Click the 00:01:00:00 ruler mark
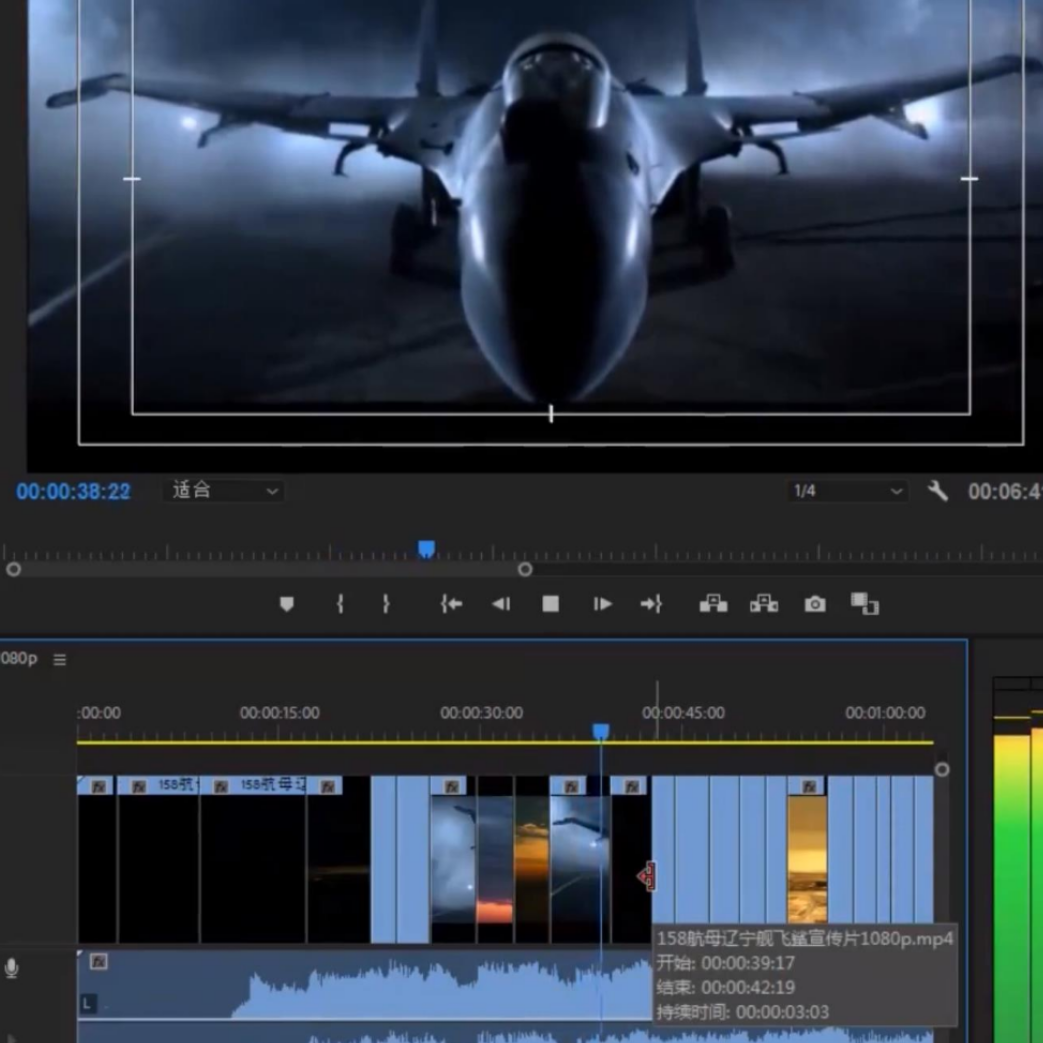The image size is (1043, 1043). pos(885,713)
